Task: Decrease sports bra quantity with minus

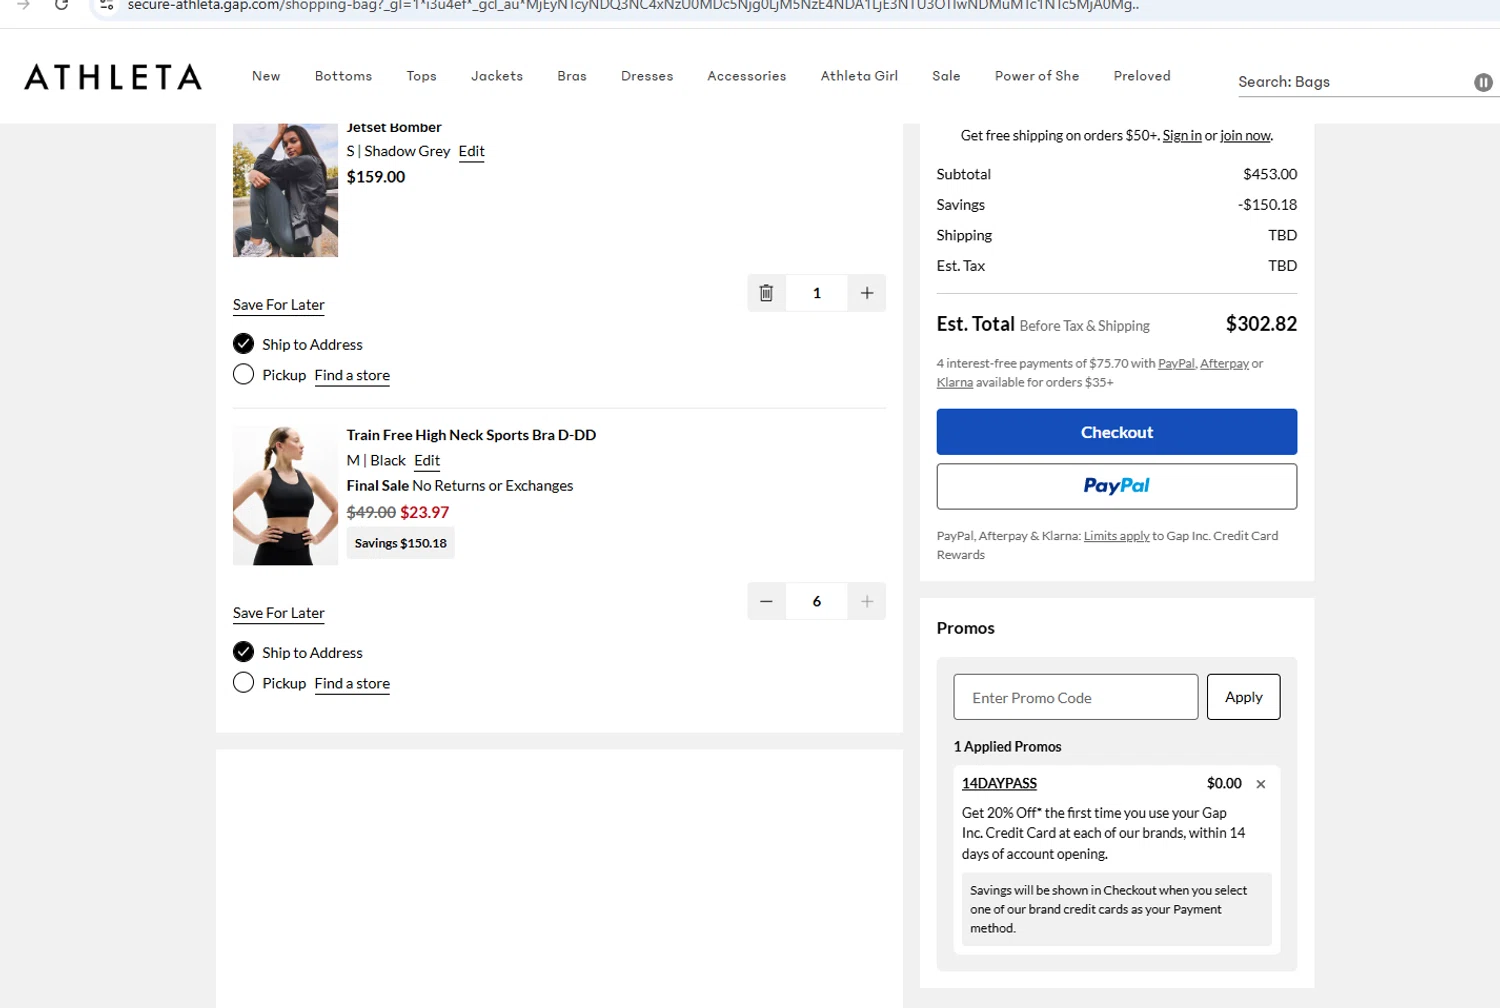Action: point(766,601)
